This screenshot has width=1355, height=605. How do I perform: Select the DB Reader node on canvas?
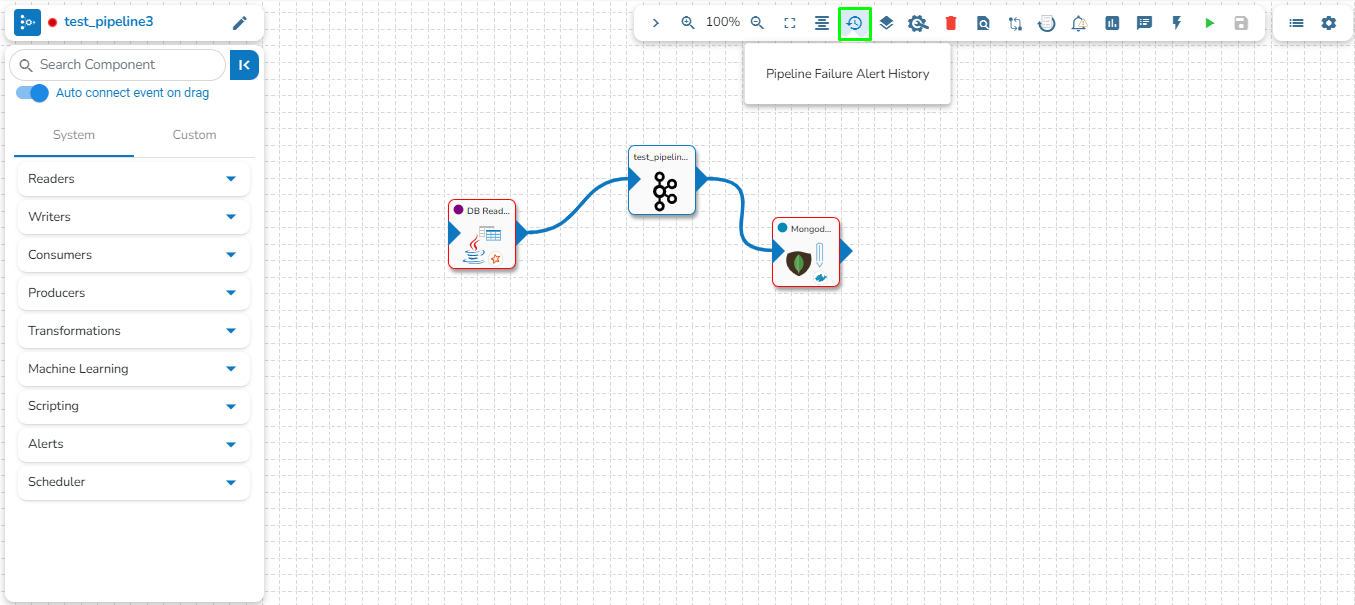pos(482,234)
